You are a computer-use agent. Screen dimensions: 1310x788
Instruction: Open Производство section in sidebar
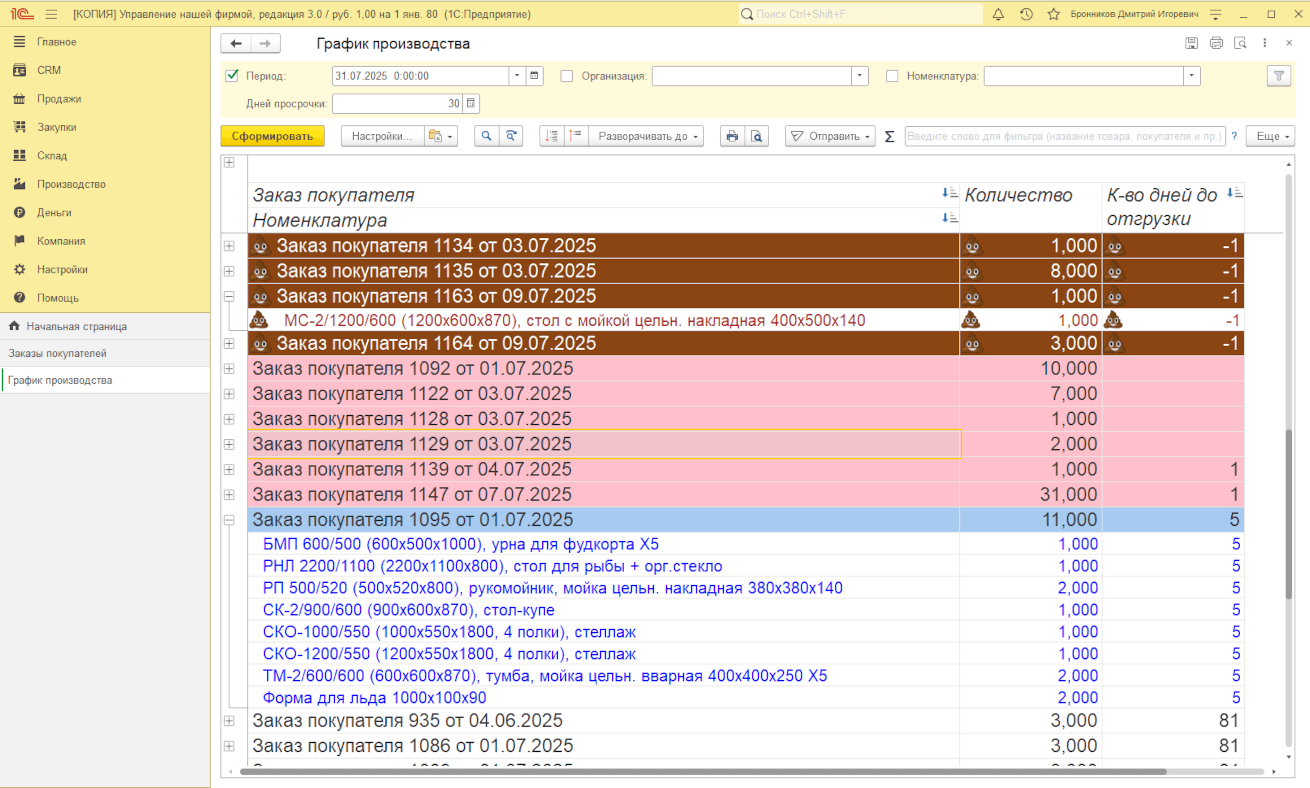coord(71,184)
